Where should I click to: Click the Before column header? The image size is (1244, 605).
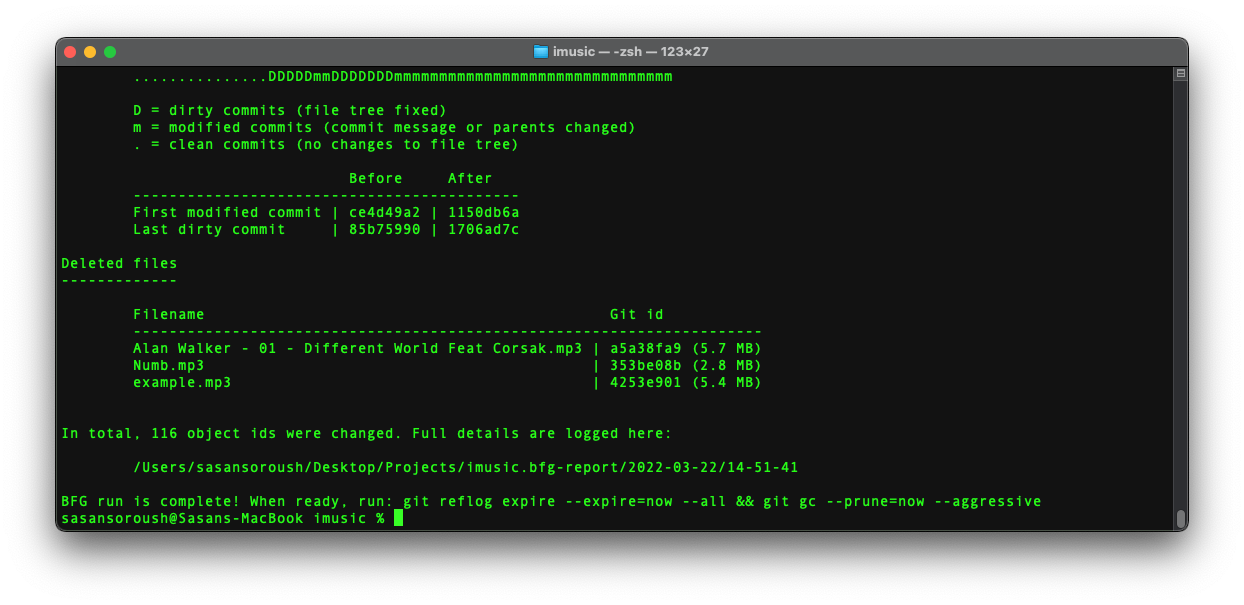tap(376, 178)
